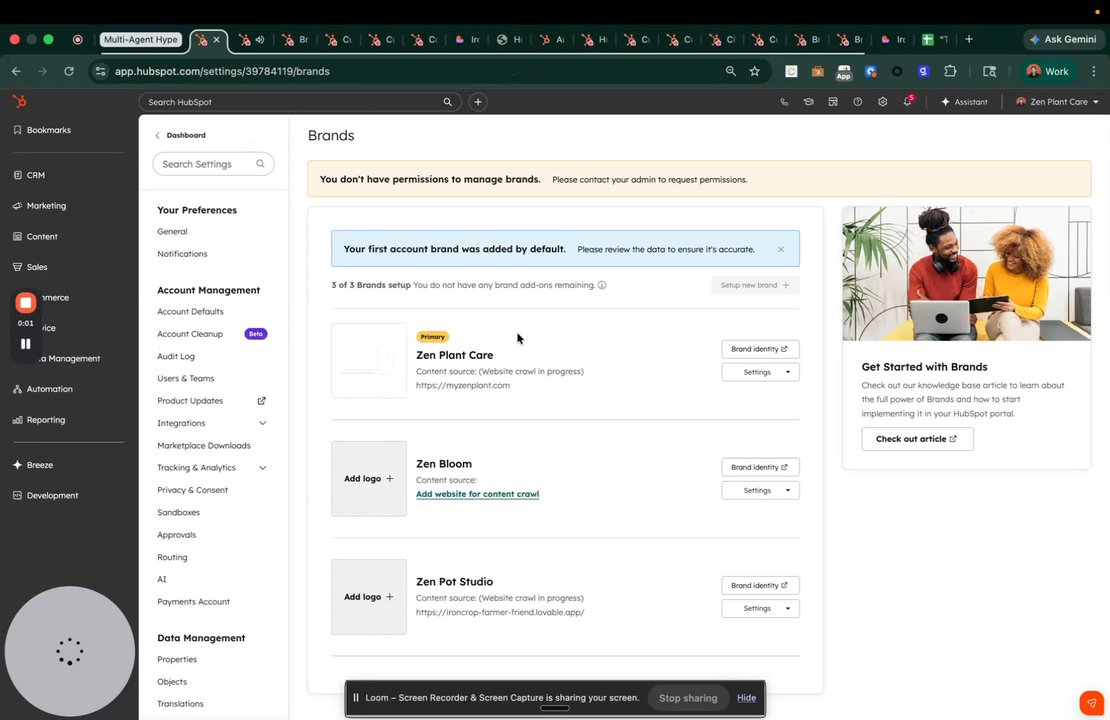Open Brand identity for Zen Plant Care

point(760,349)
